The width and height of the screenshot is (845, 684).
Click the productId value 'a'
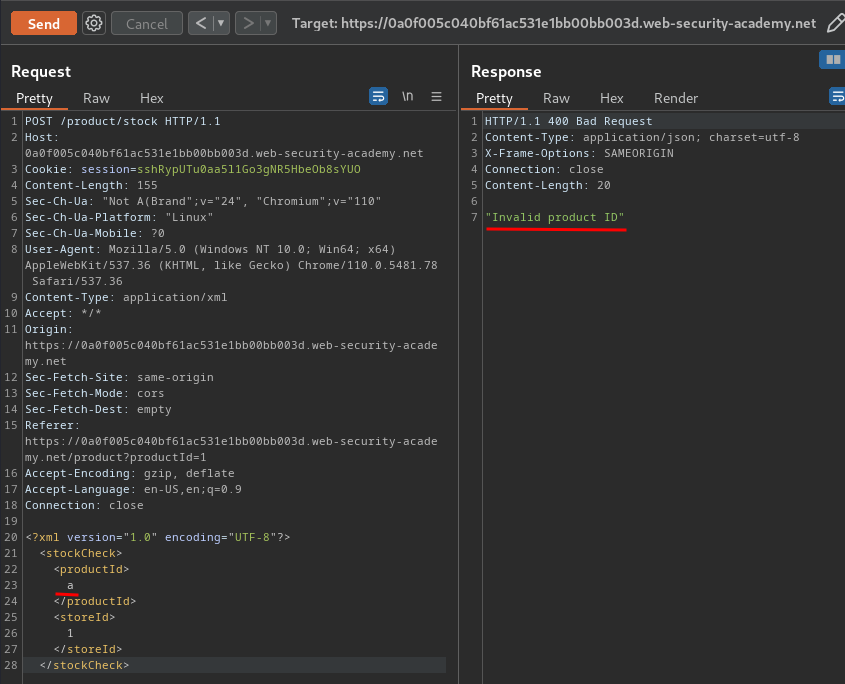[70, 585]
